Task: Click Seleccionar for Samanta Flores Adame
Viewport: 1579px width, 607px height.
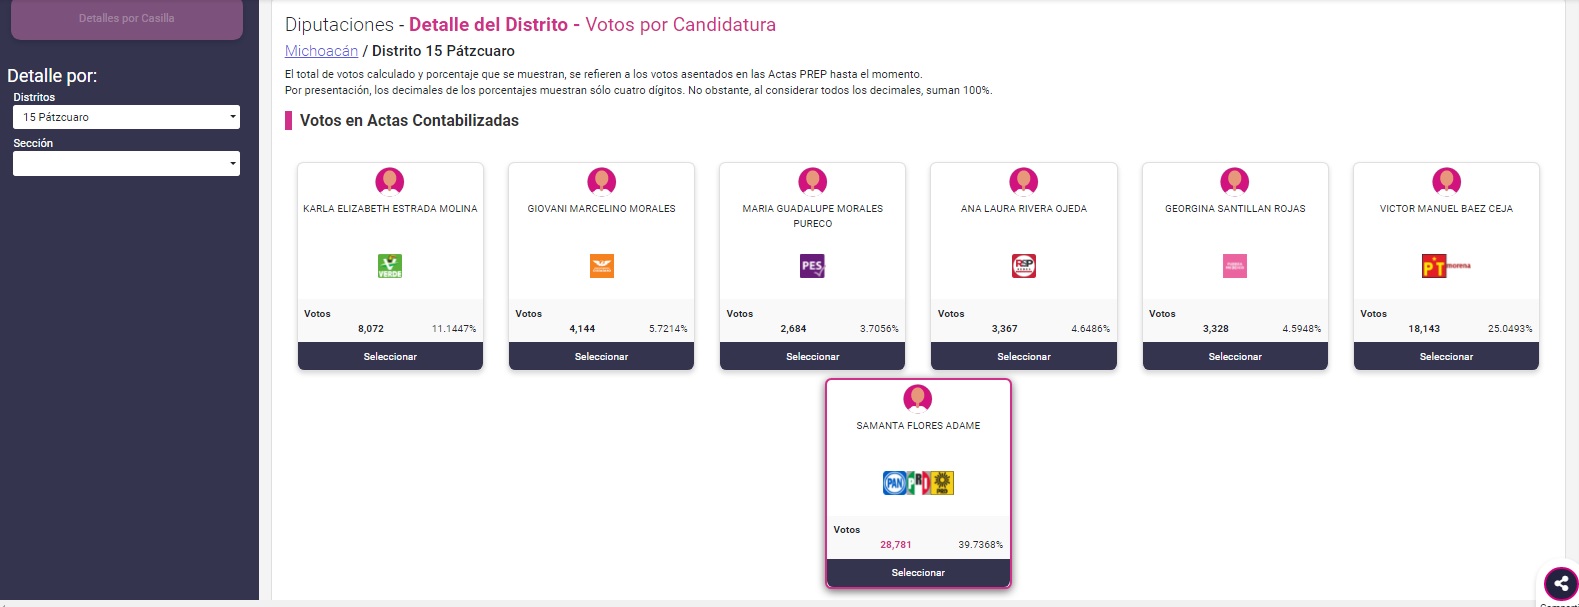Action: click(918, 572)
